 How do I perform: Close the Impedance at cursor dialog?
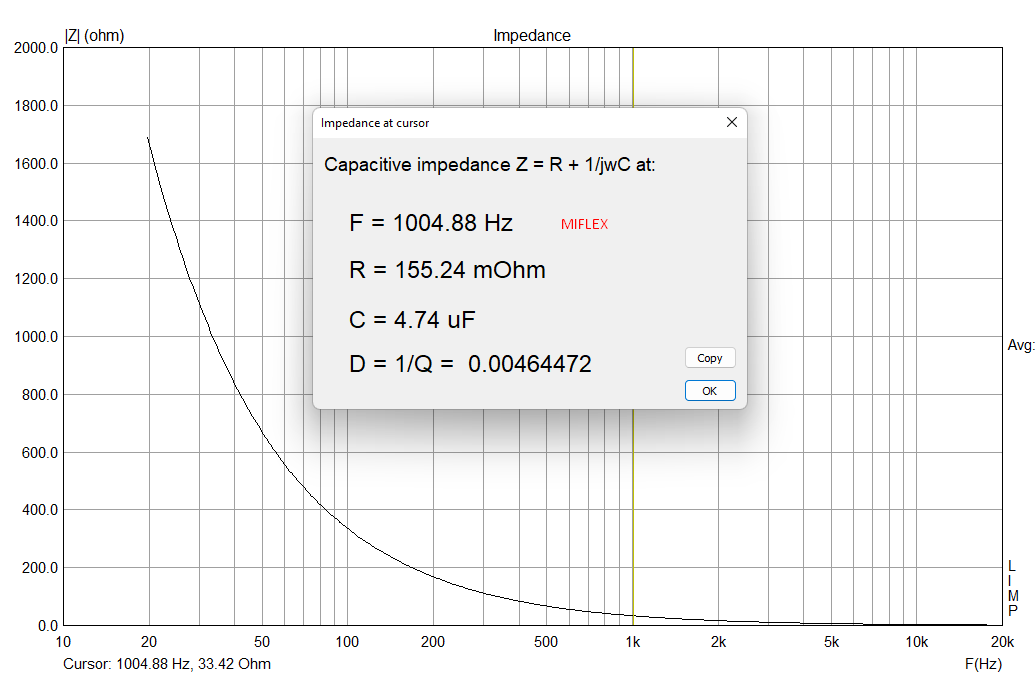pos(731,122)
